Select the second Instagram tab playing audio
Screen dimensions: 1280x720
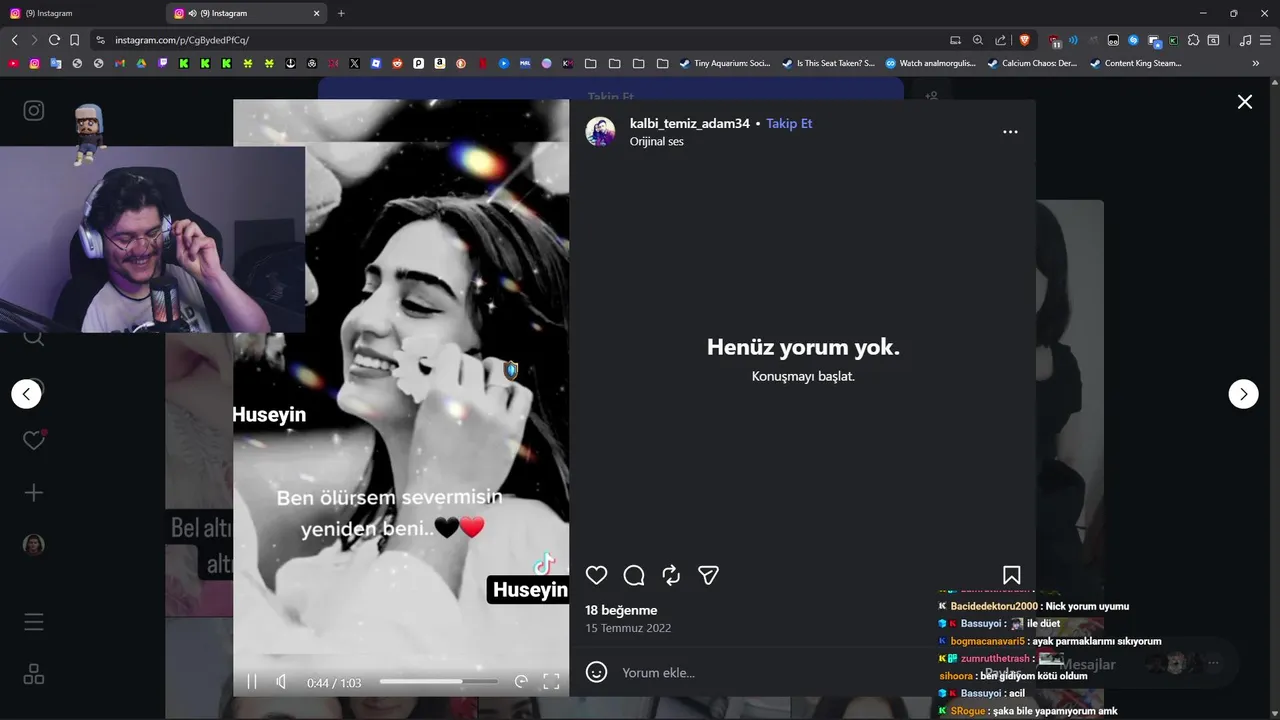248,13
